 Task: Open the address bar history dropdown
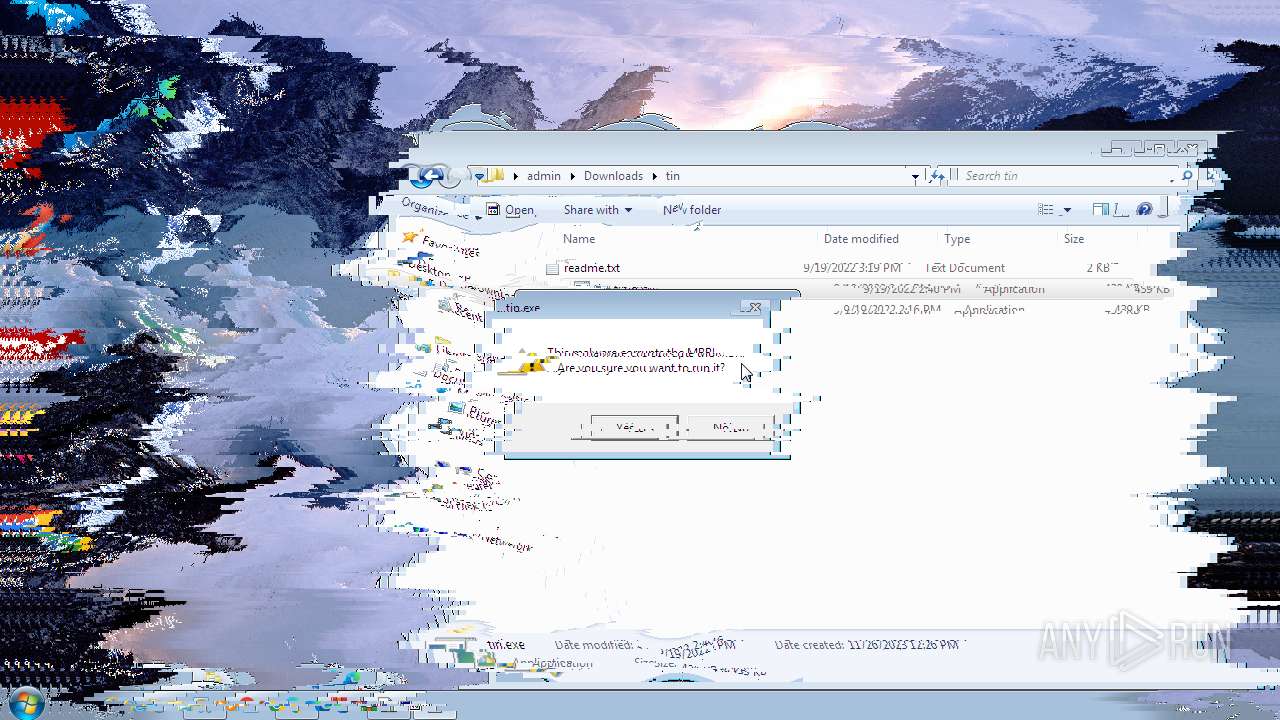tap(915, 177)
